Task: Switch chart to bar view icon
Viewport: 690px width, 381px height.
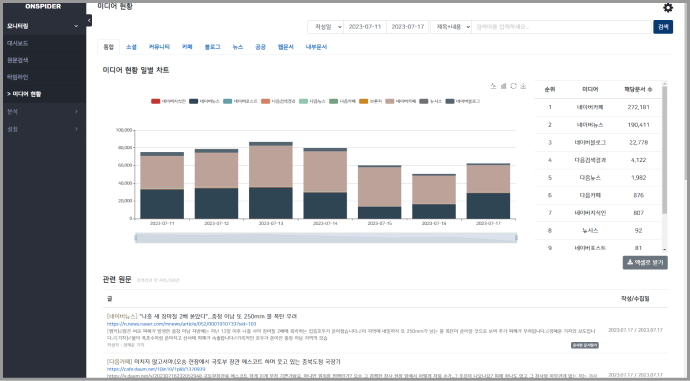Action: coord(503,86)
